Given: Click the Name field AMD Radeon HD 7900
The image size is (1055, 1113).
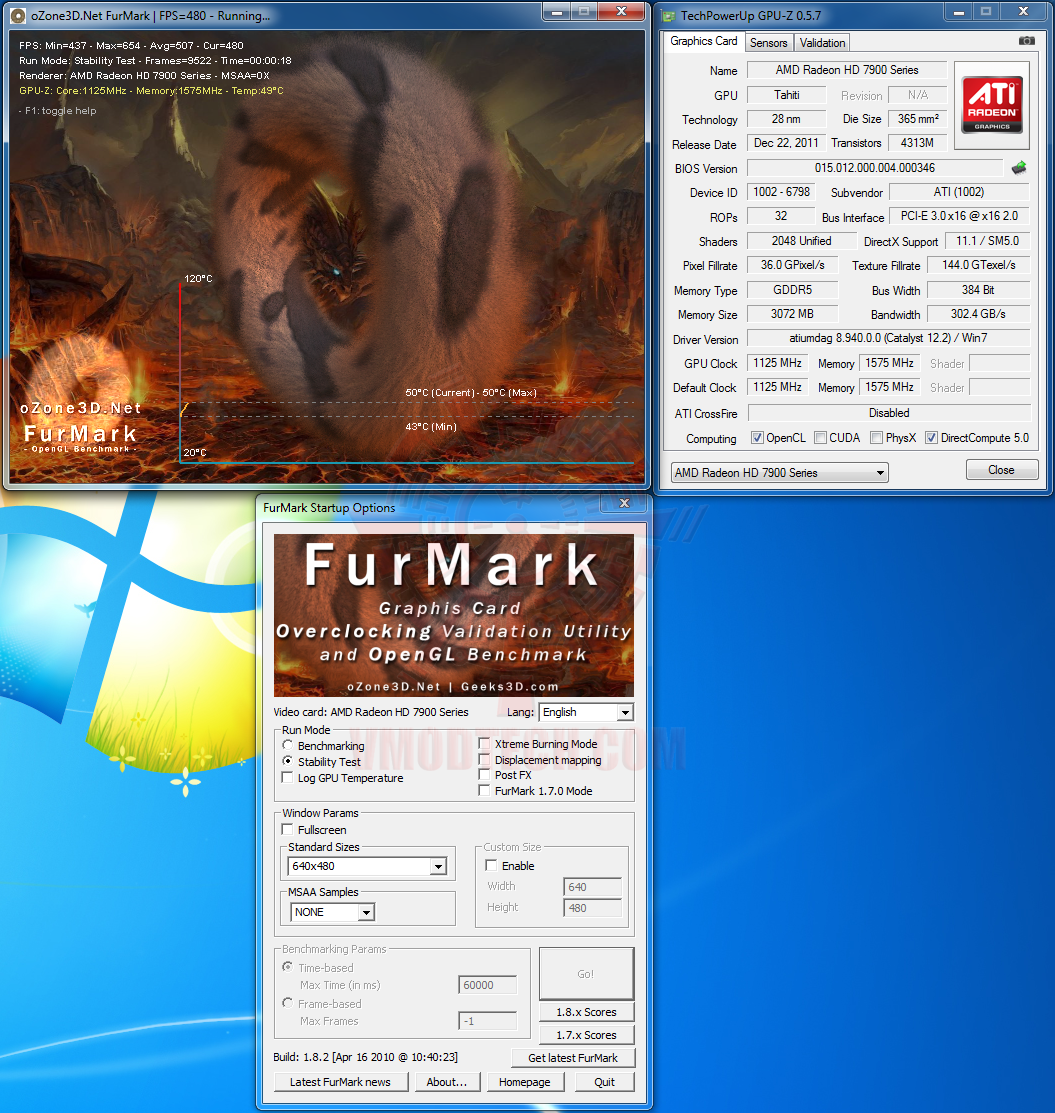Looking at the screenshot, I should 847,70.
